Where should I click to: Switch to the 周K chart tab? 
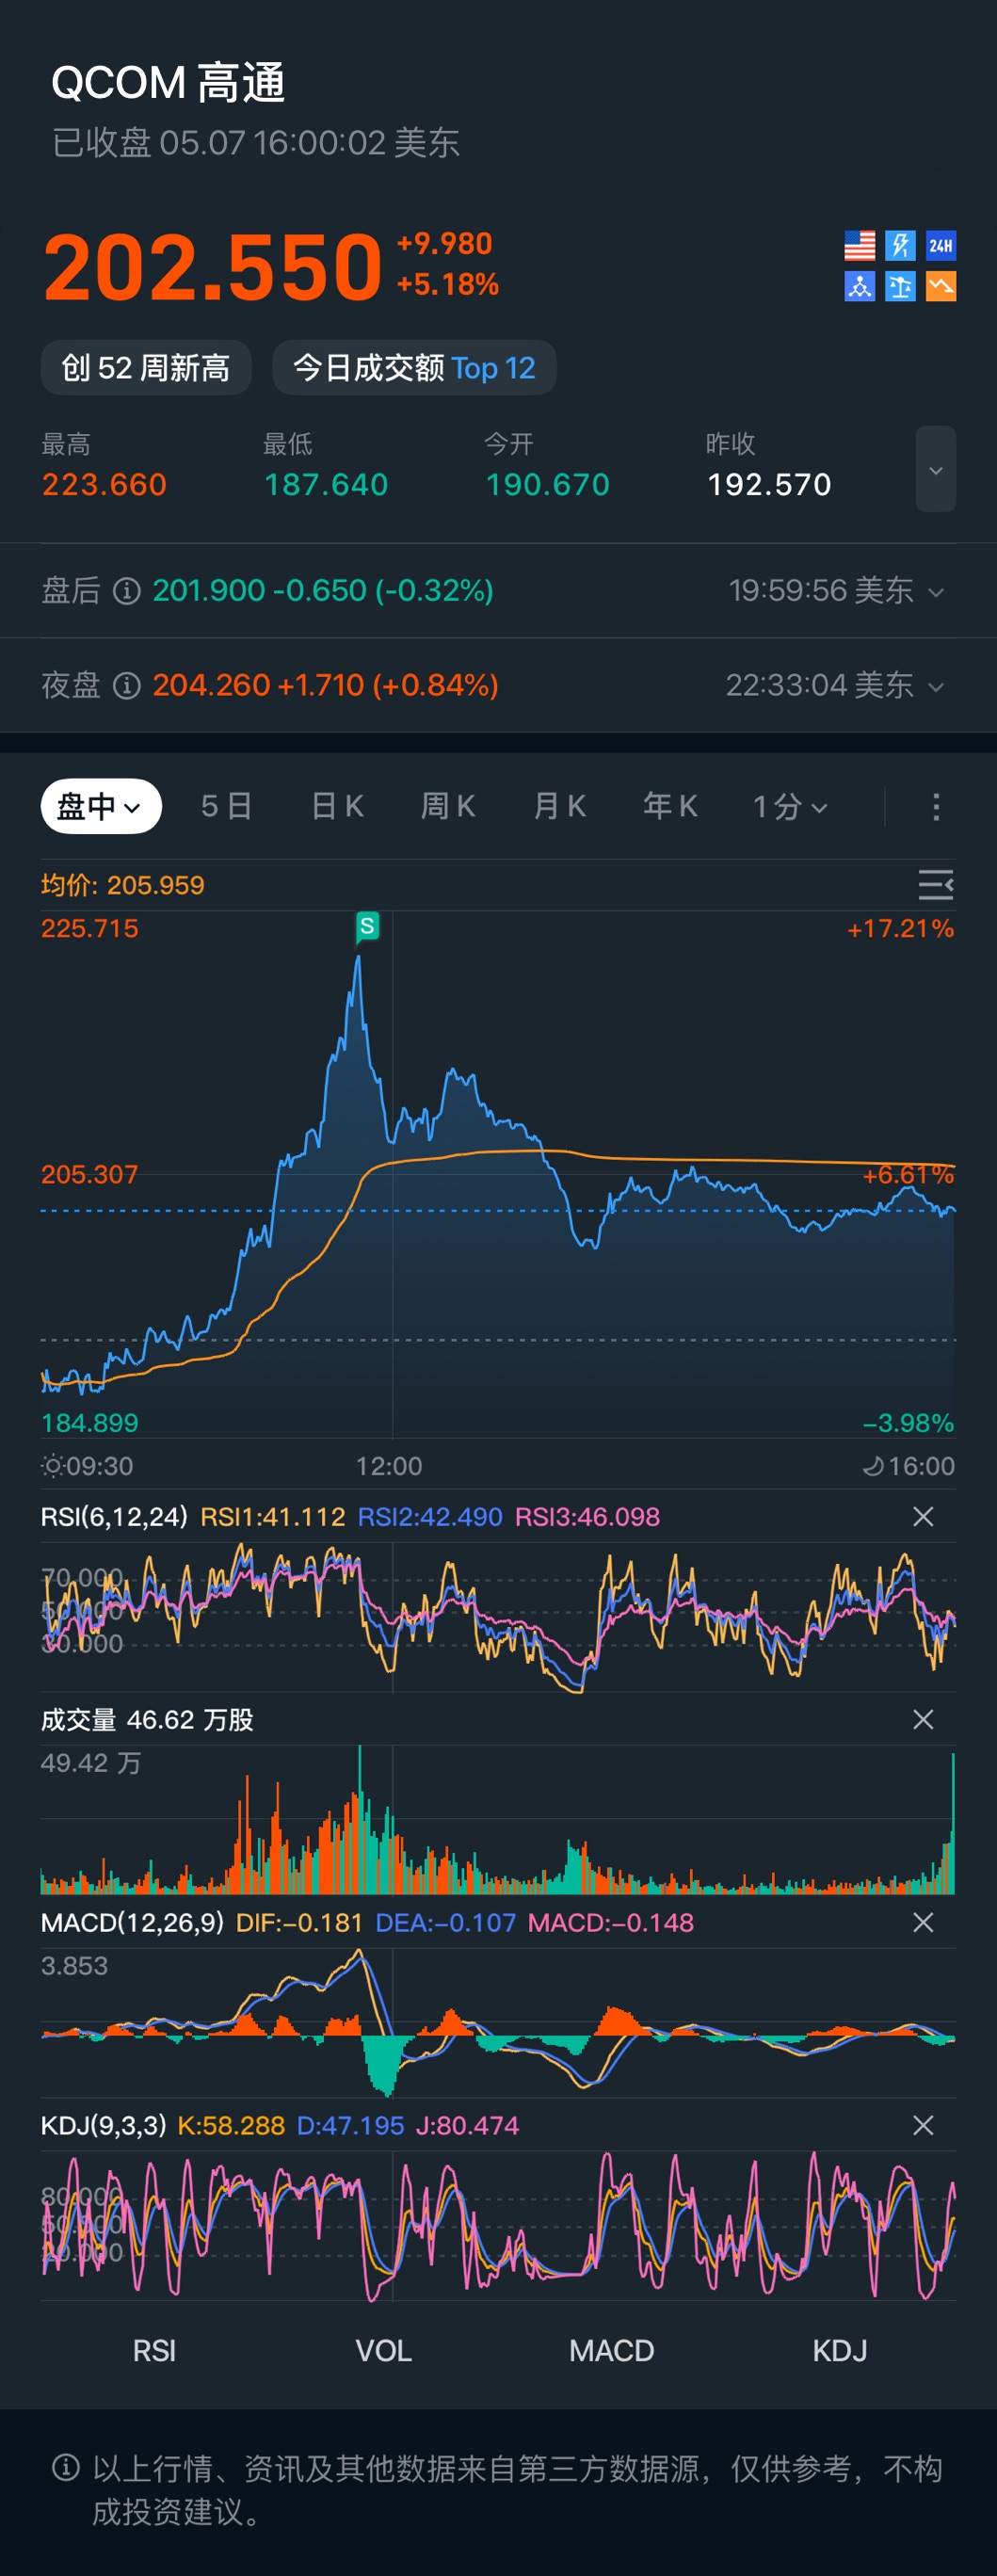[x=448, y=806]
